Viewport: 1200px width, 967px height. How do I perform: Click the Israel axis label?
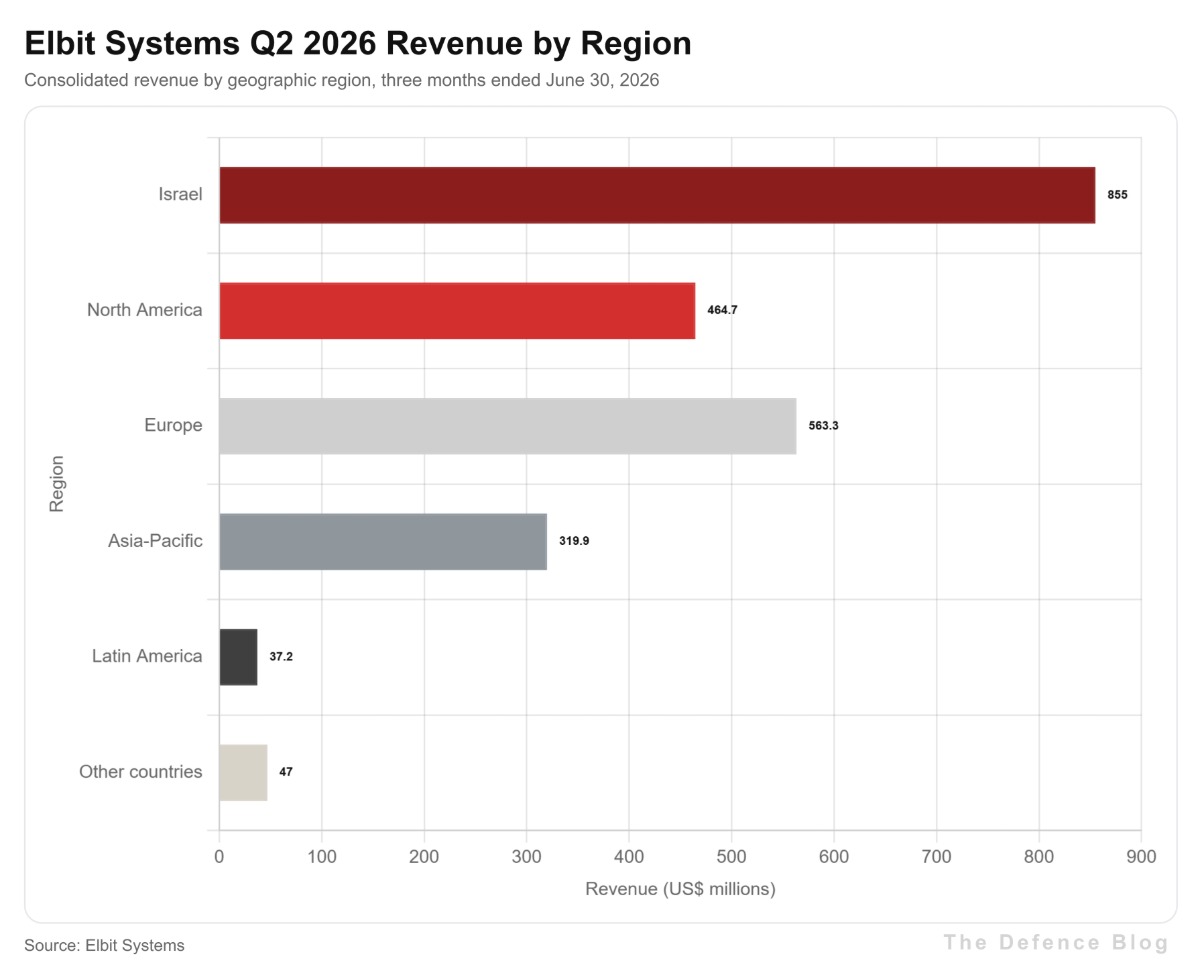180,194
